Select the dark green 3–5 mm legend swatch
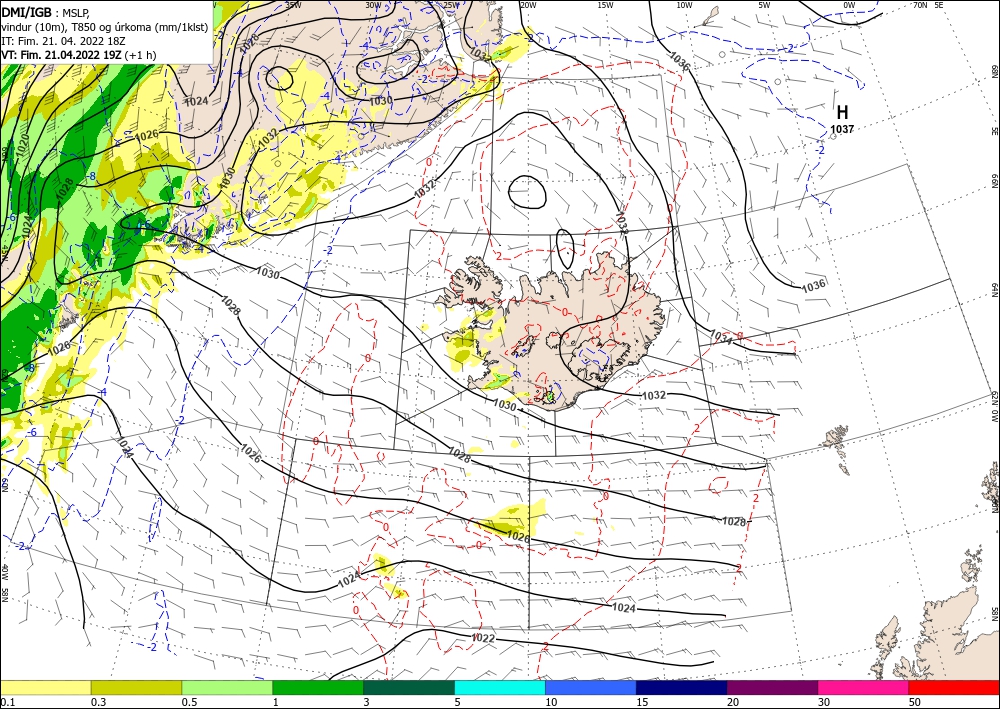 pyautogui.click(x=409, y=687)
